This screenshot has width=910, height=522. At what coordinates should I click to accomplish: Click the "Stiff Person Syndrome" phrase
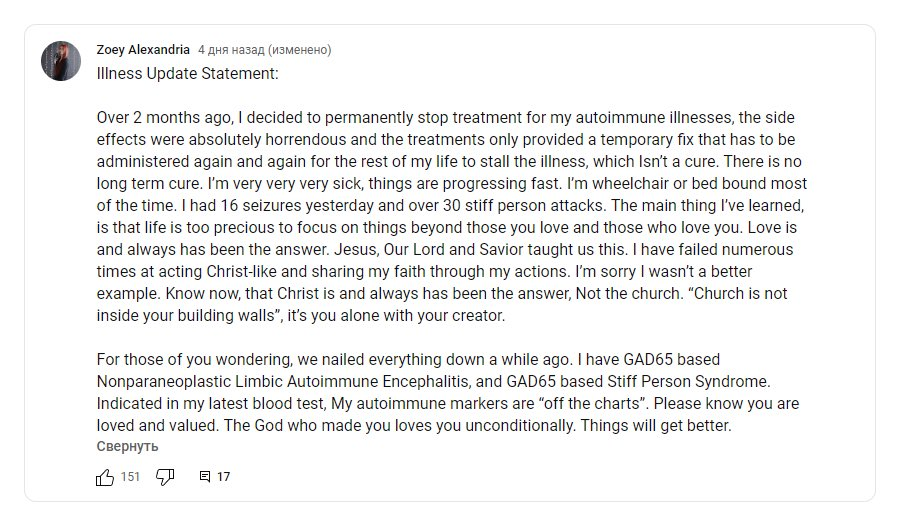[x=688, y=381]
